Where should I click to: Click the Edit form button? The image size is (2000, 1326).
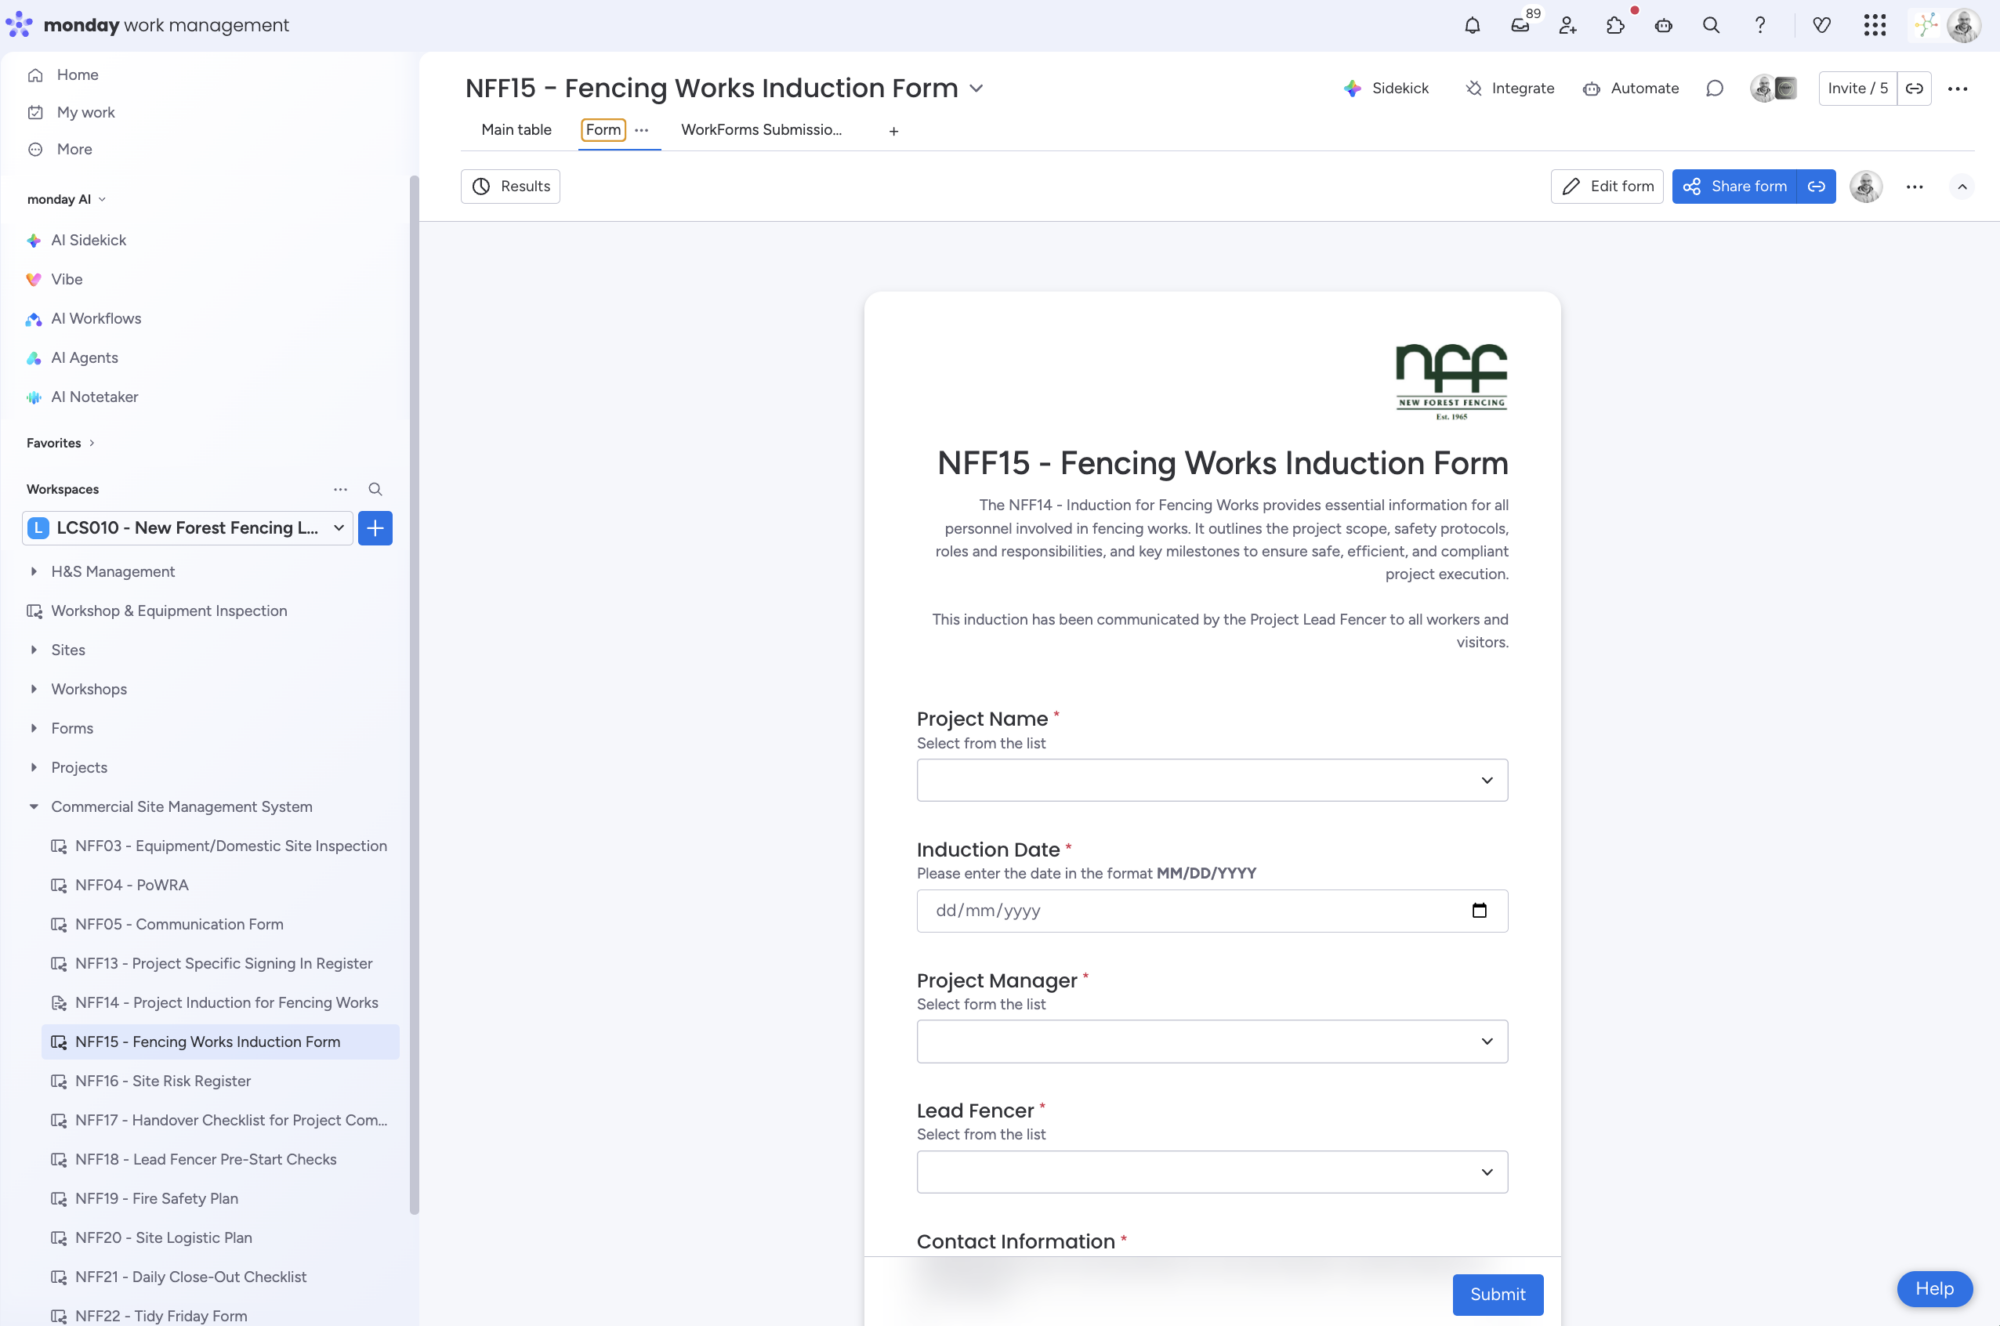1607,186
